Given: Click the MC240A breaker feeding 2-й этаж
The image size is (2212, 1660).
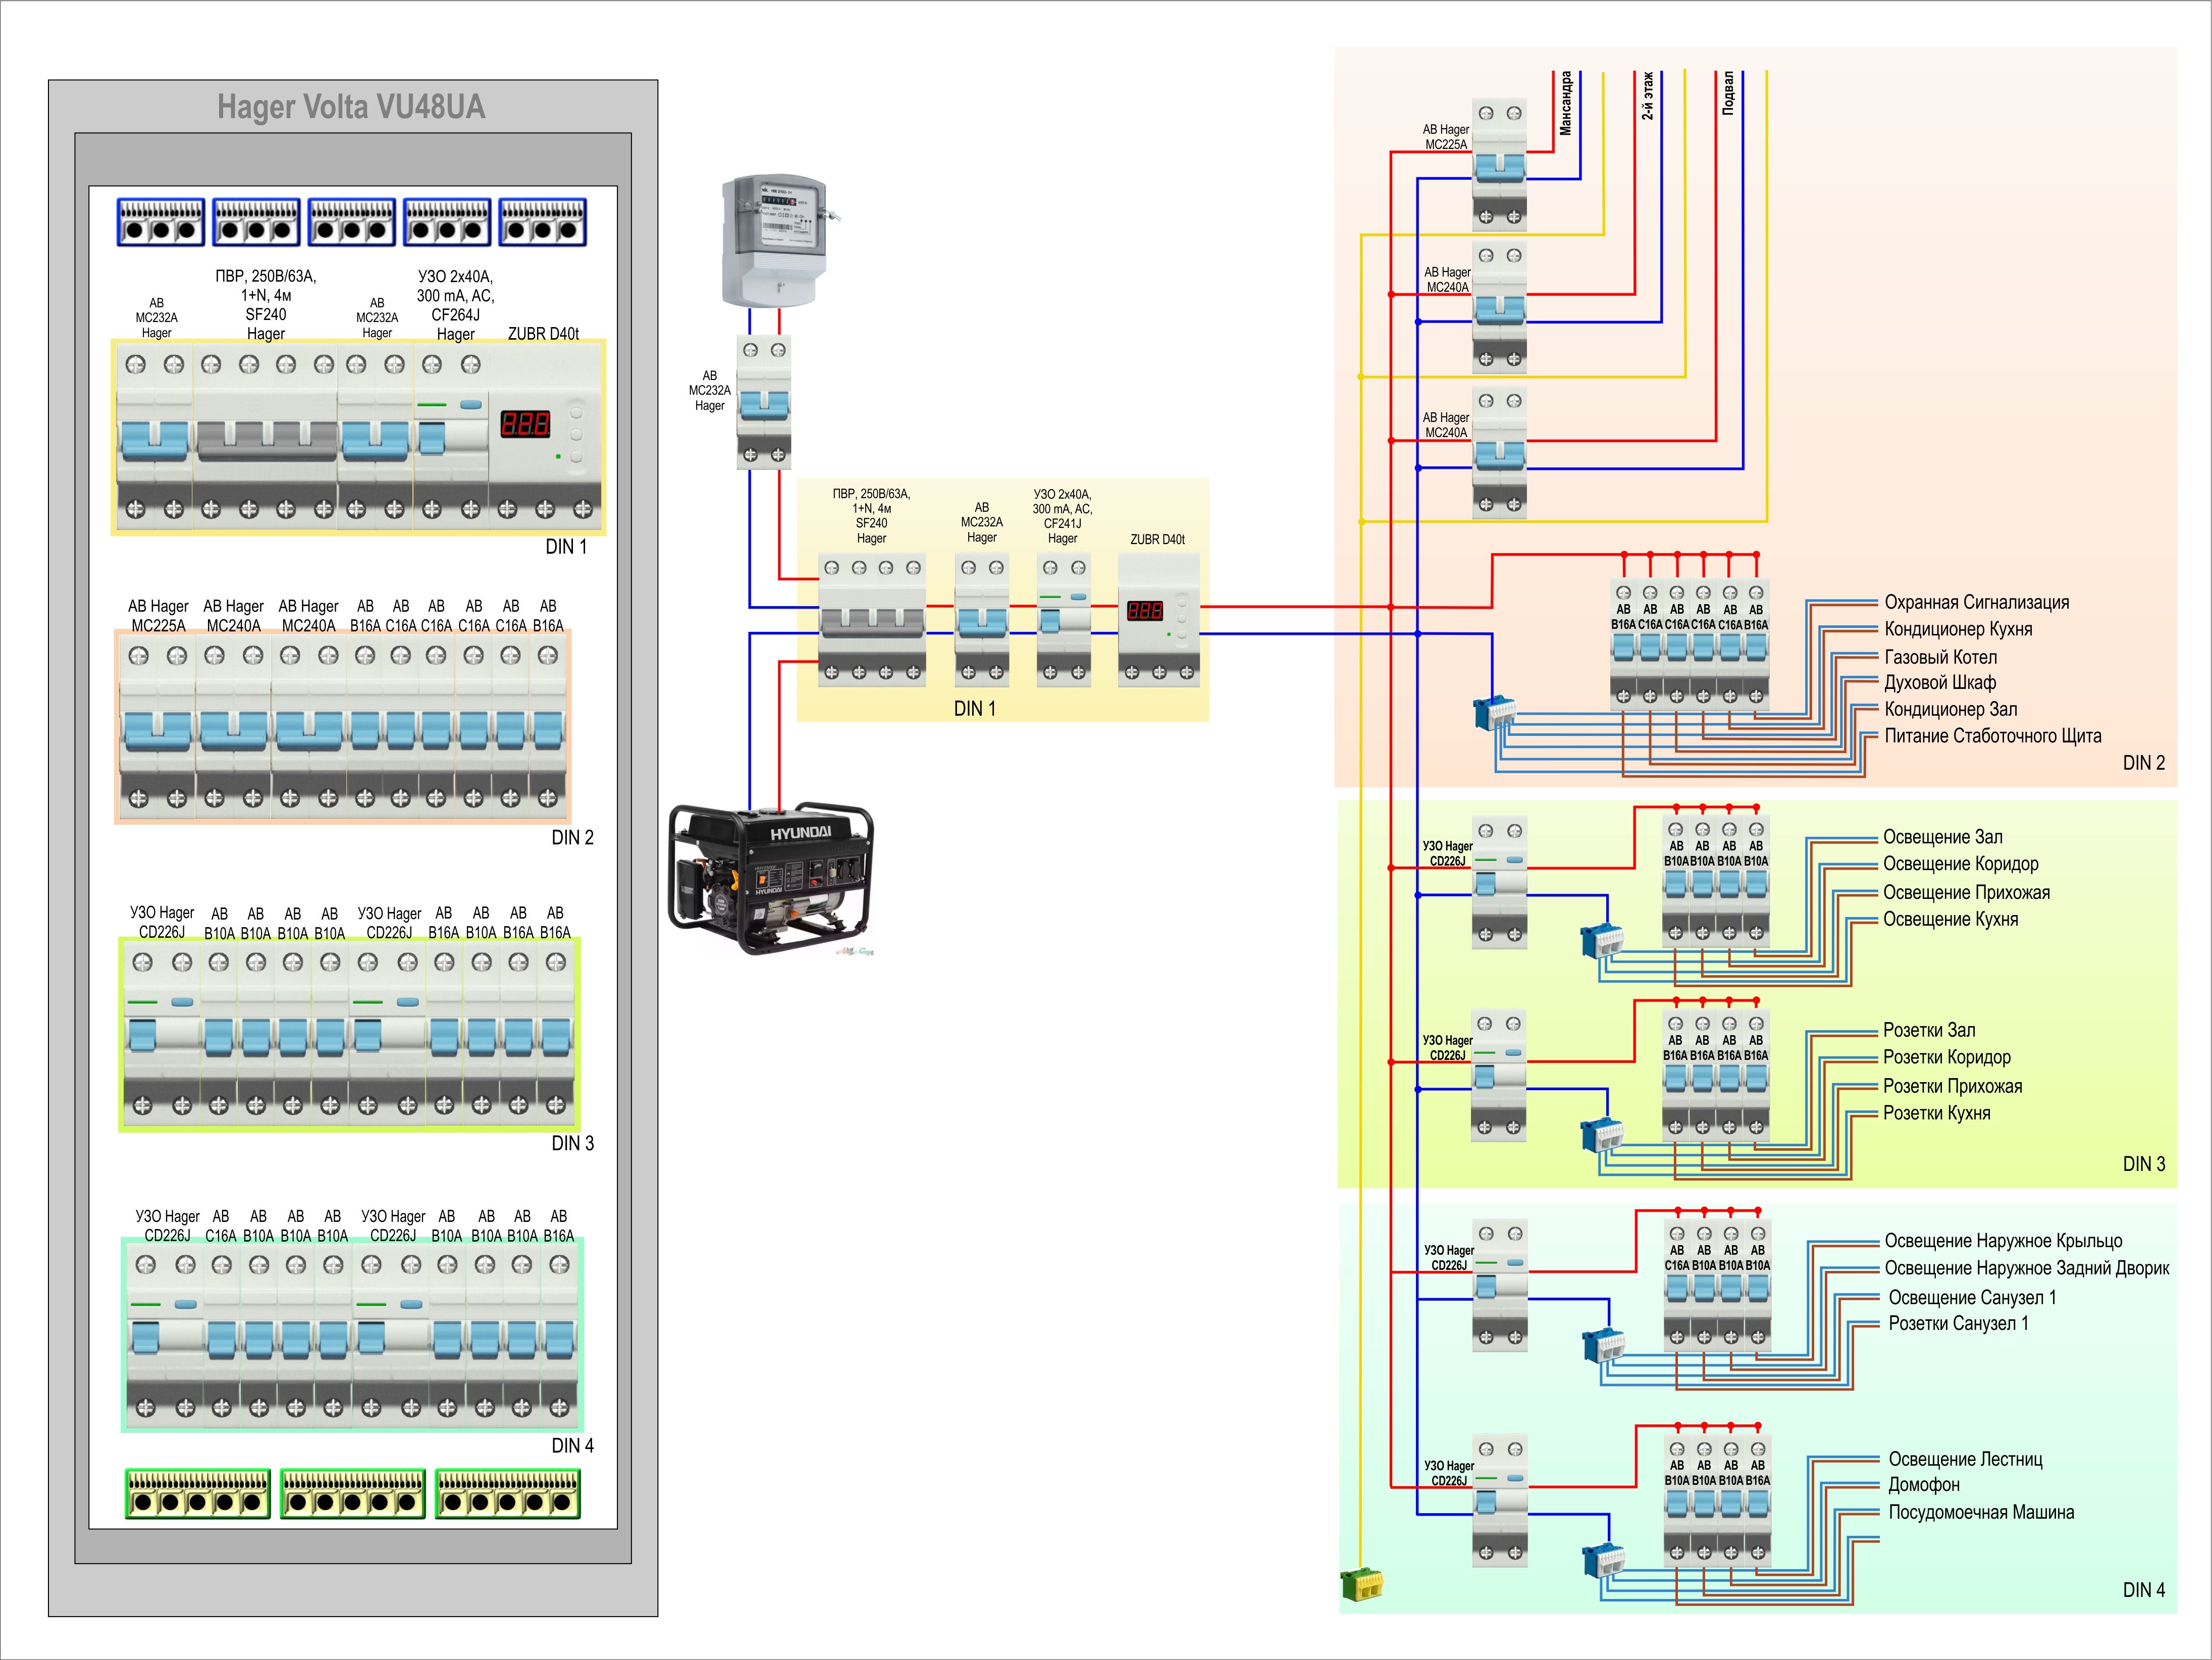Looking at the screenshot, I should point(1500,307).
